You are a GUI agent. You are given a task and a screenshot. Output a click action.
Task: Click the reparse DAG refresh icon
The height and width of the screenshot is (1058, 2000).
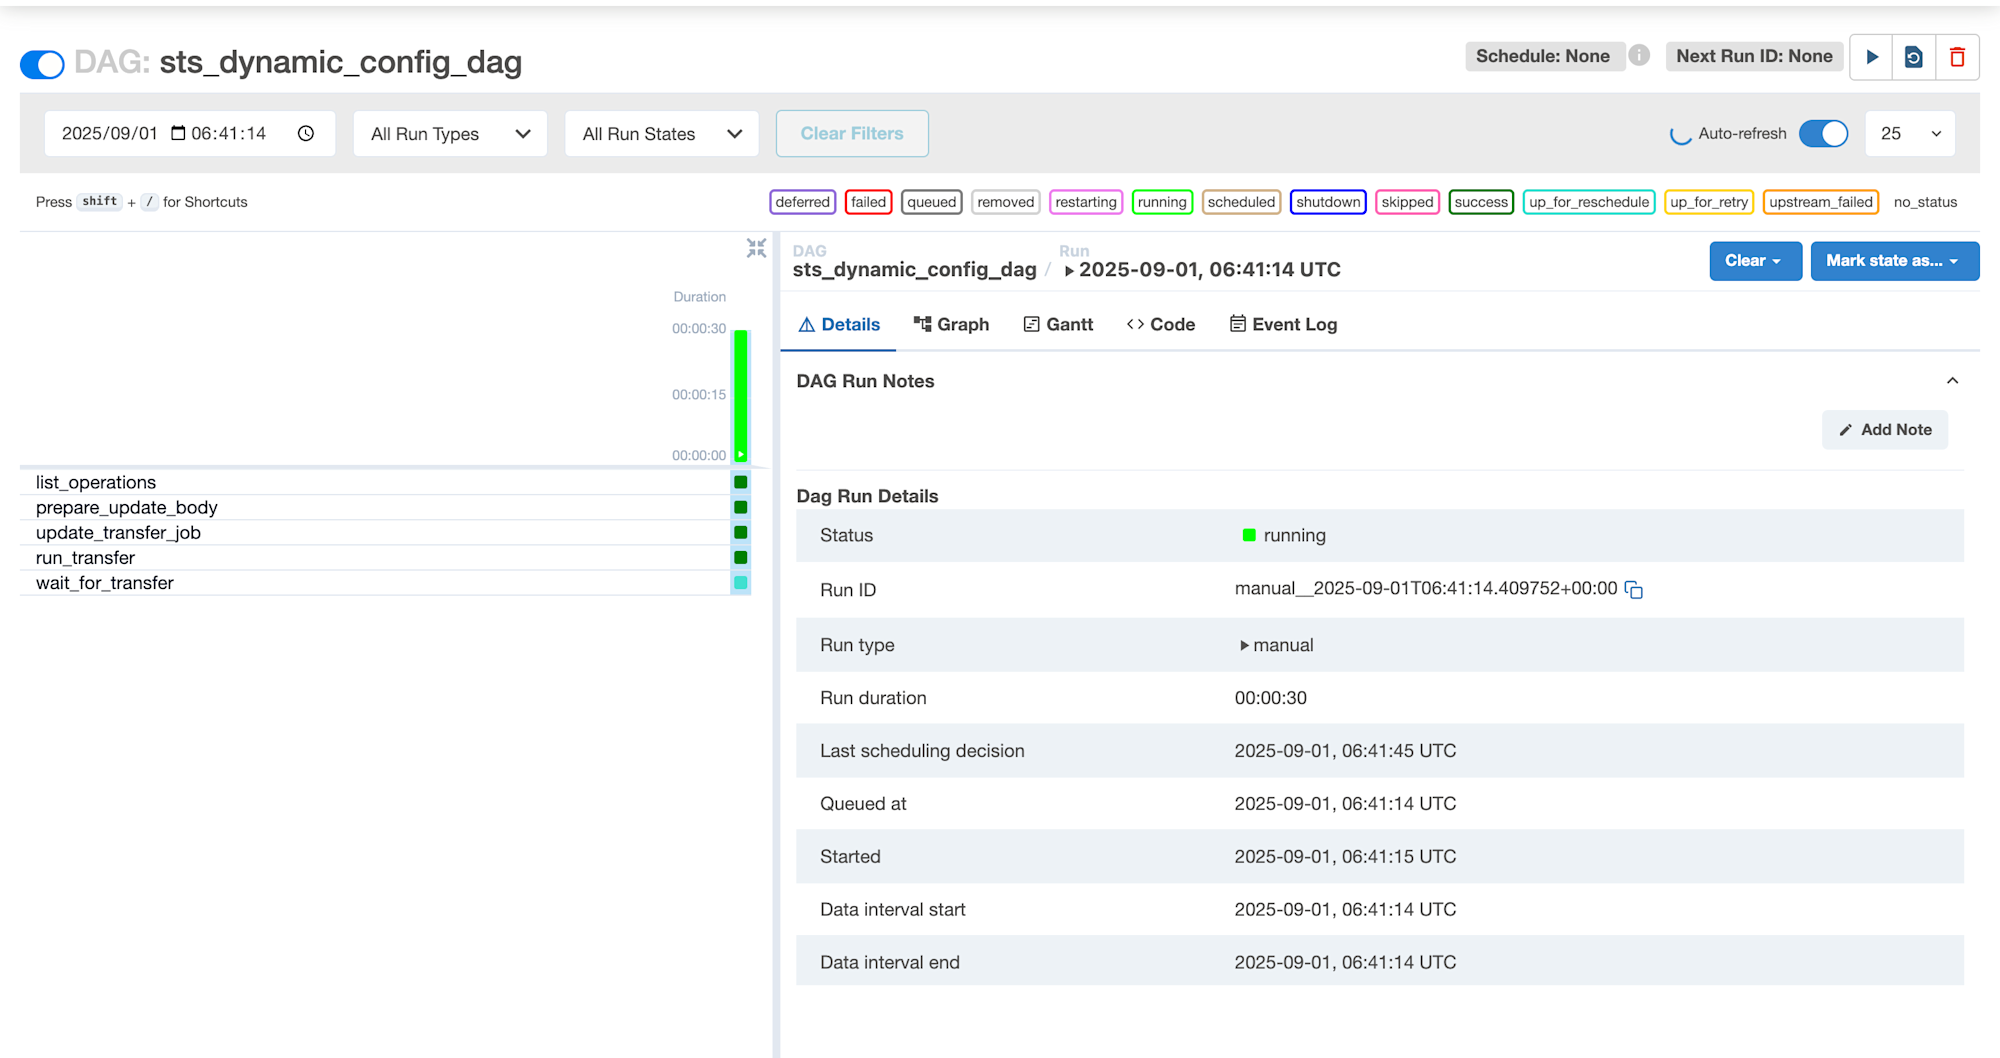[1914, 57]
